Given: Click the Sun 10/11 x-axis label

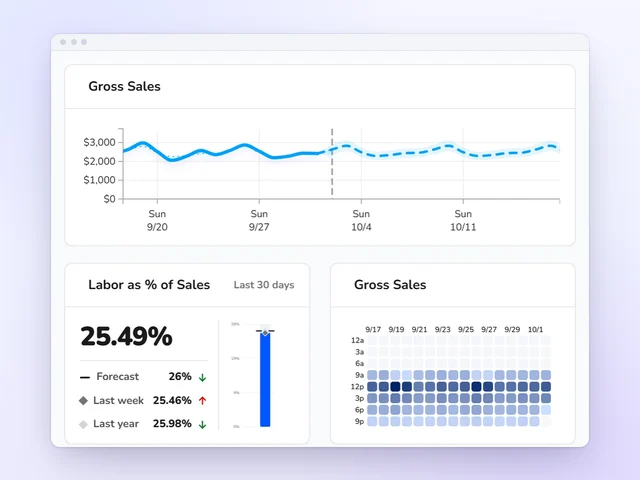Looking at the screenshot, I should (463, 220).
